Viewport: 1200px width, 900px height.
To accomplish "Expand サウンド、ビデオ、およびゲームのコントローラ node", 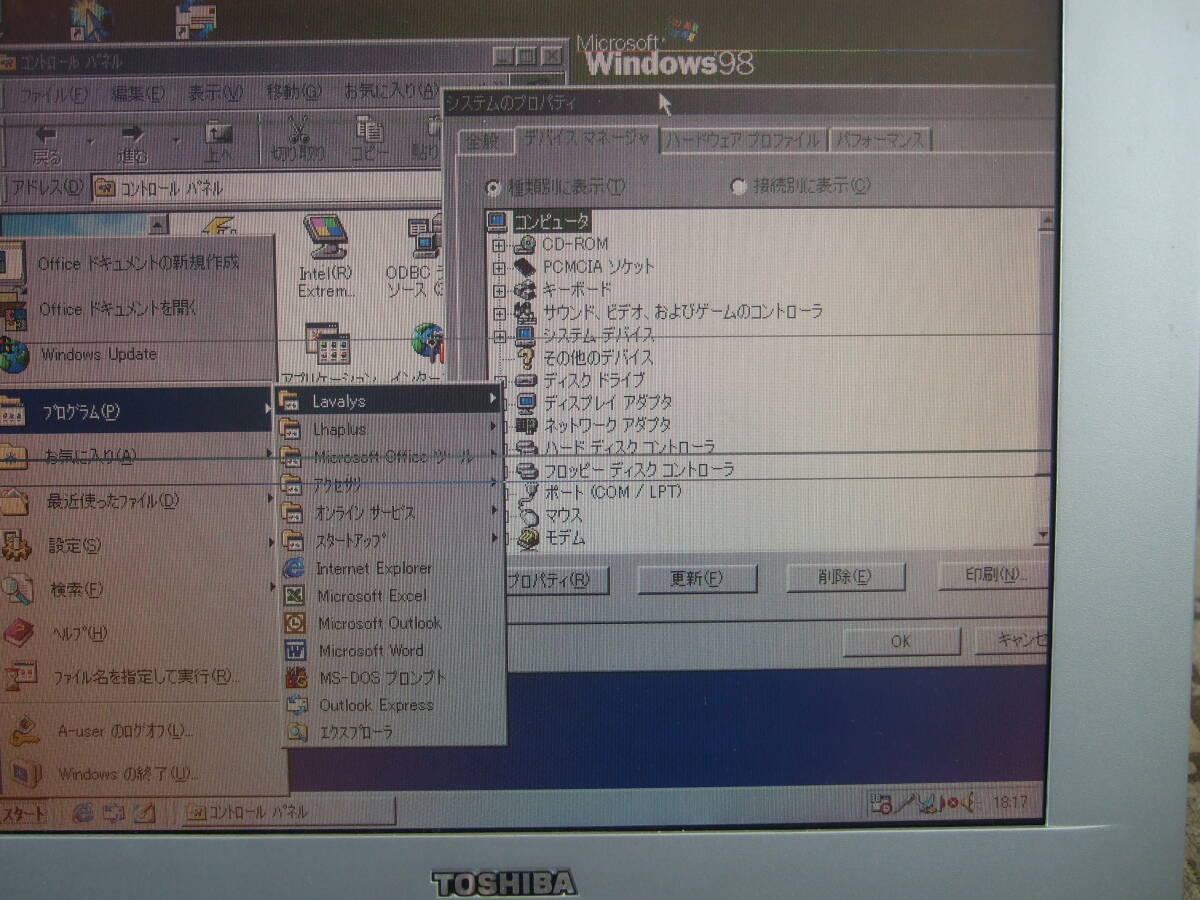I will pos(499,312).
